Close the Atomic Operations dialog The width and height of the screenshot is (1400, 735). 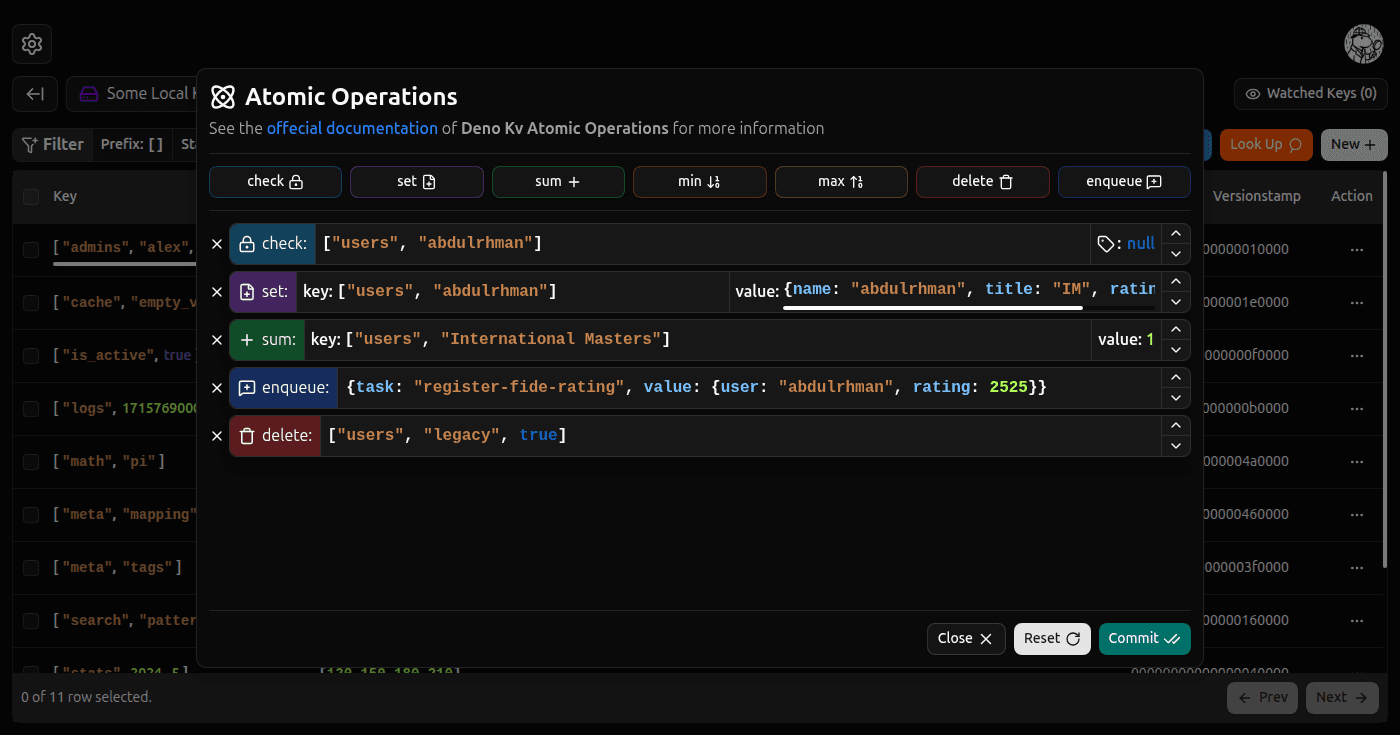coord(966,638)
